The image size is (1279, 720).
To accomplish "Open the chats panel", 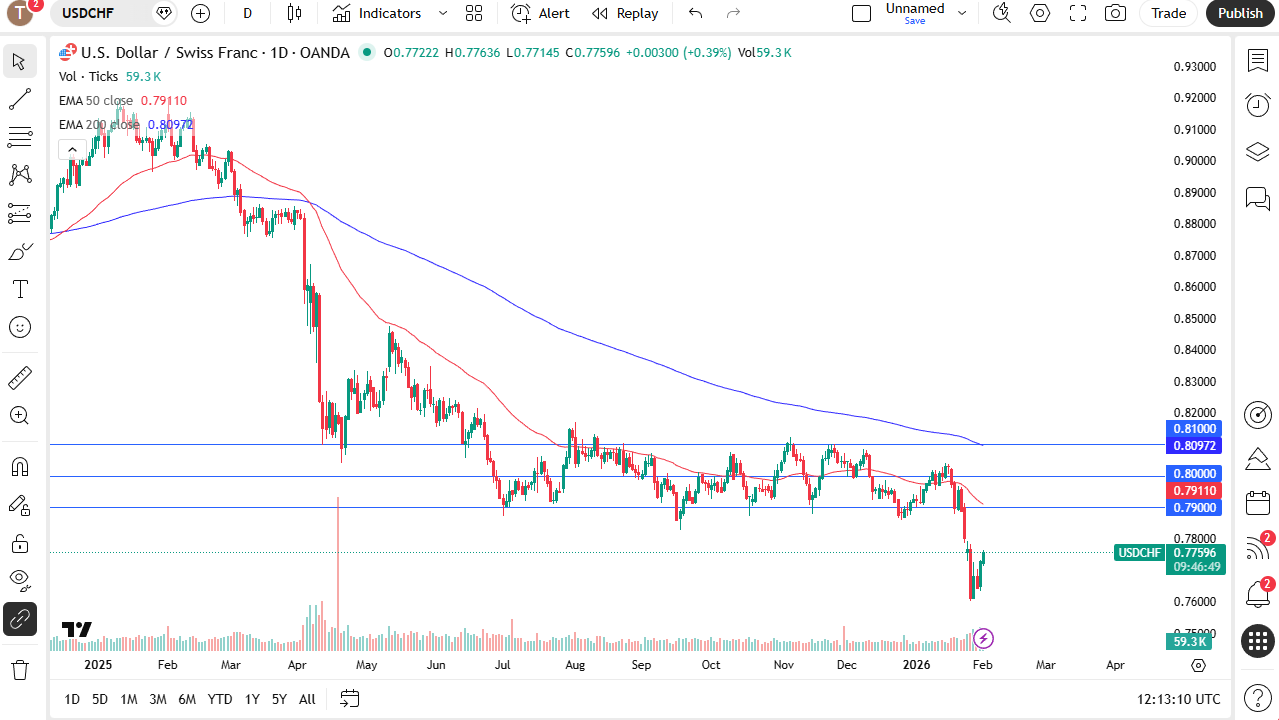I will coord(1258,198).
